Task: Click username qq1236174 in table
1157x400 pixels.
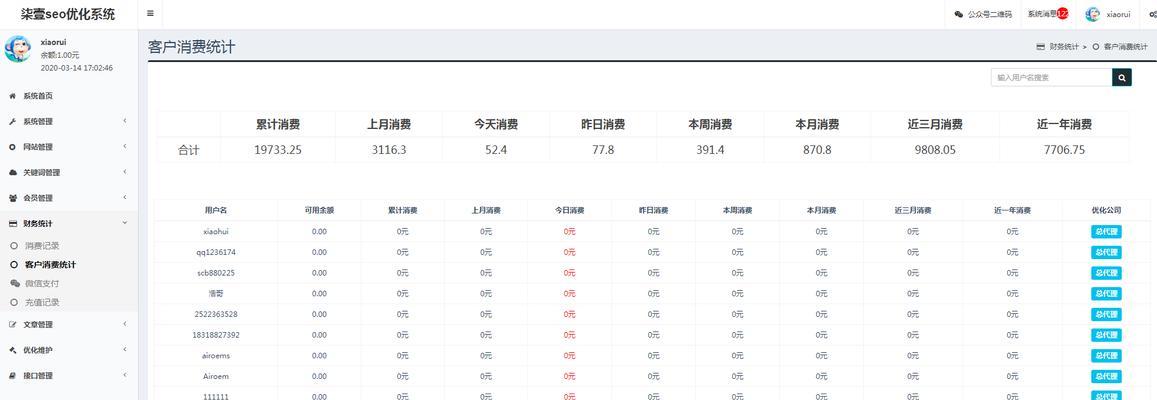Action: [215, 252]
